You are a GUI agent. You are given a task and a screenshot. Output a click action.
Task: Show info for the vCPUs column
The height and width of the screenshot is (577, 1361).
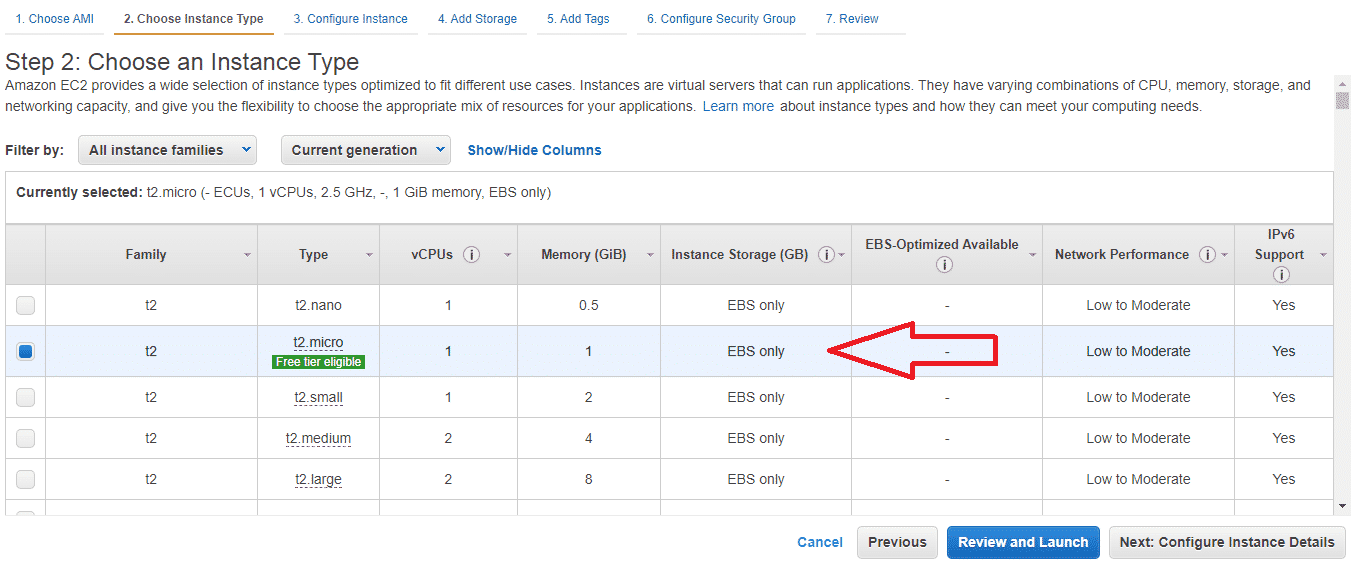(472, 255)
